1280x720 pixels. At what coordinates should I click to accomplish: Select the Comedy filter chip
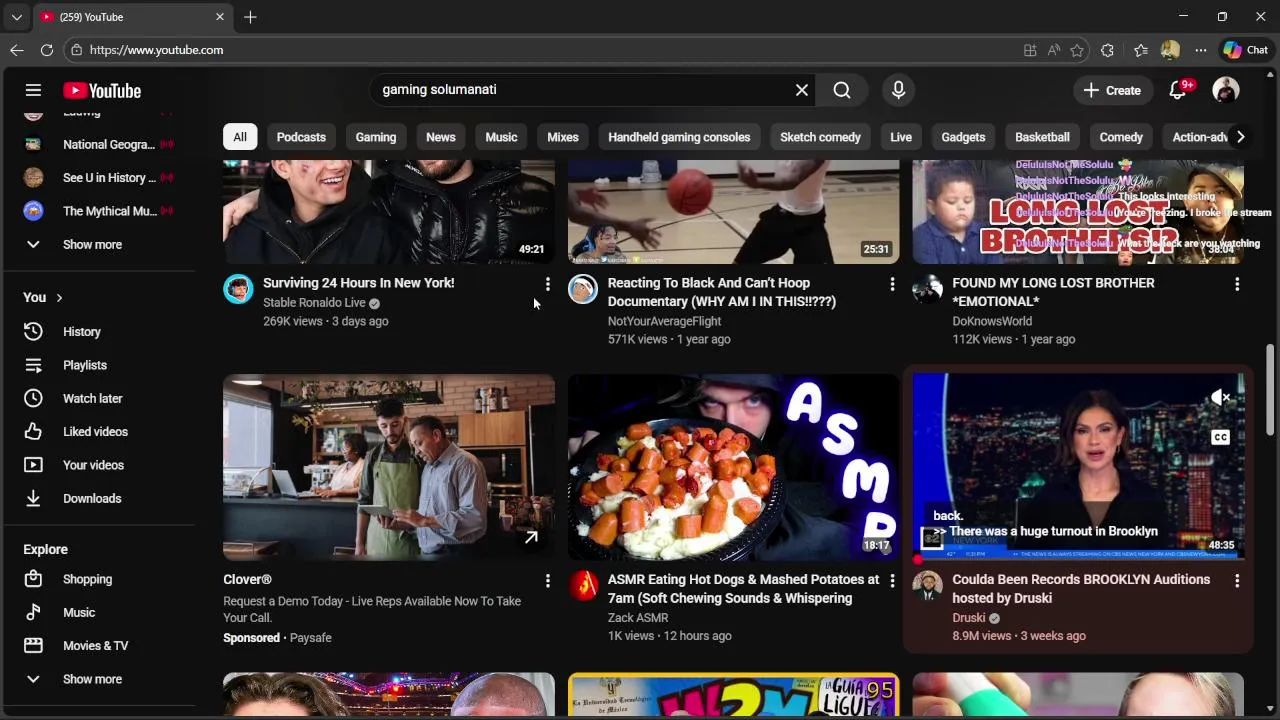click(1121, 137)
